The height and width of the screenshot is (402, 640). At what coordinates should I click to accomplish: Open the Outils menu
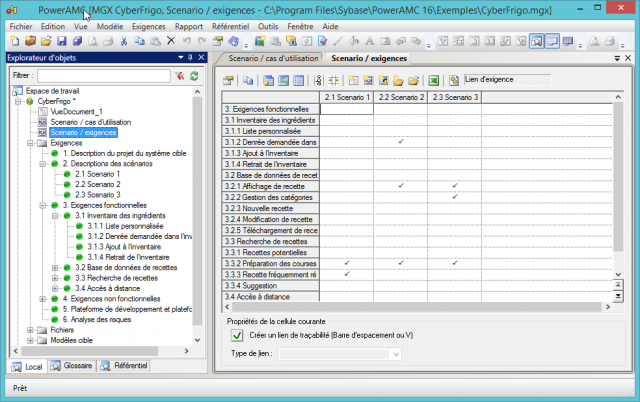268,27
